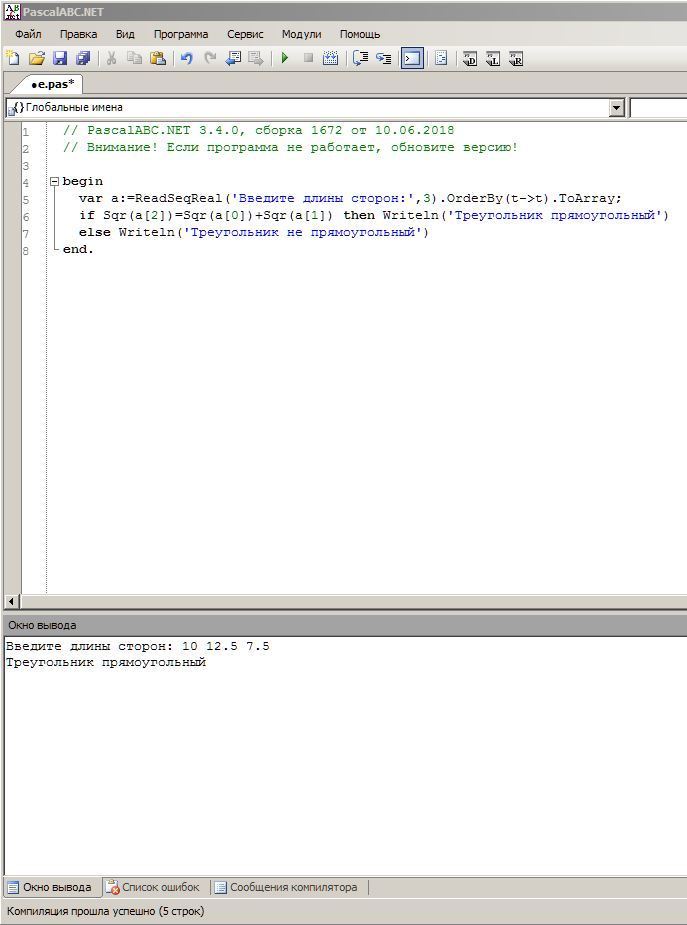687x925 pixels.
Task: Step over debugging icon
Action: coord(360,58)
